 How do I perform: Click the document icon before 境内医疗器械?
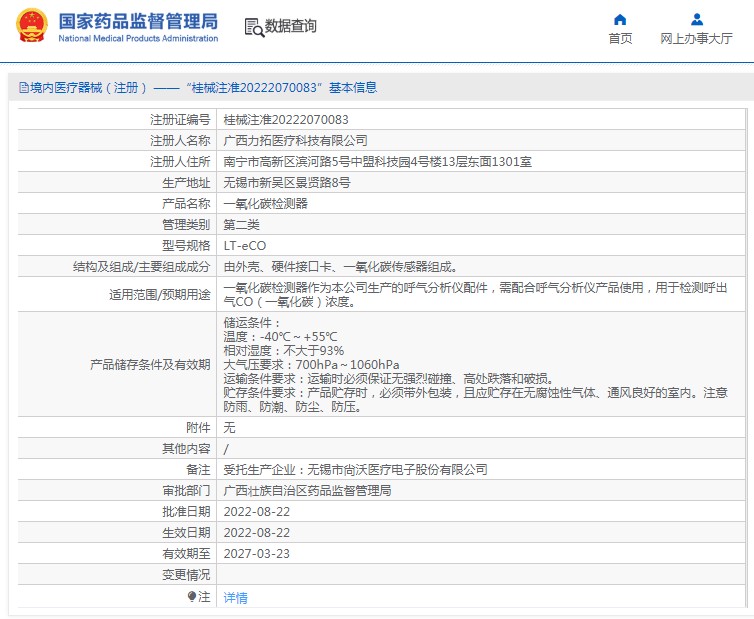click(x=24, y=88)
